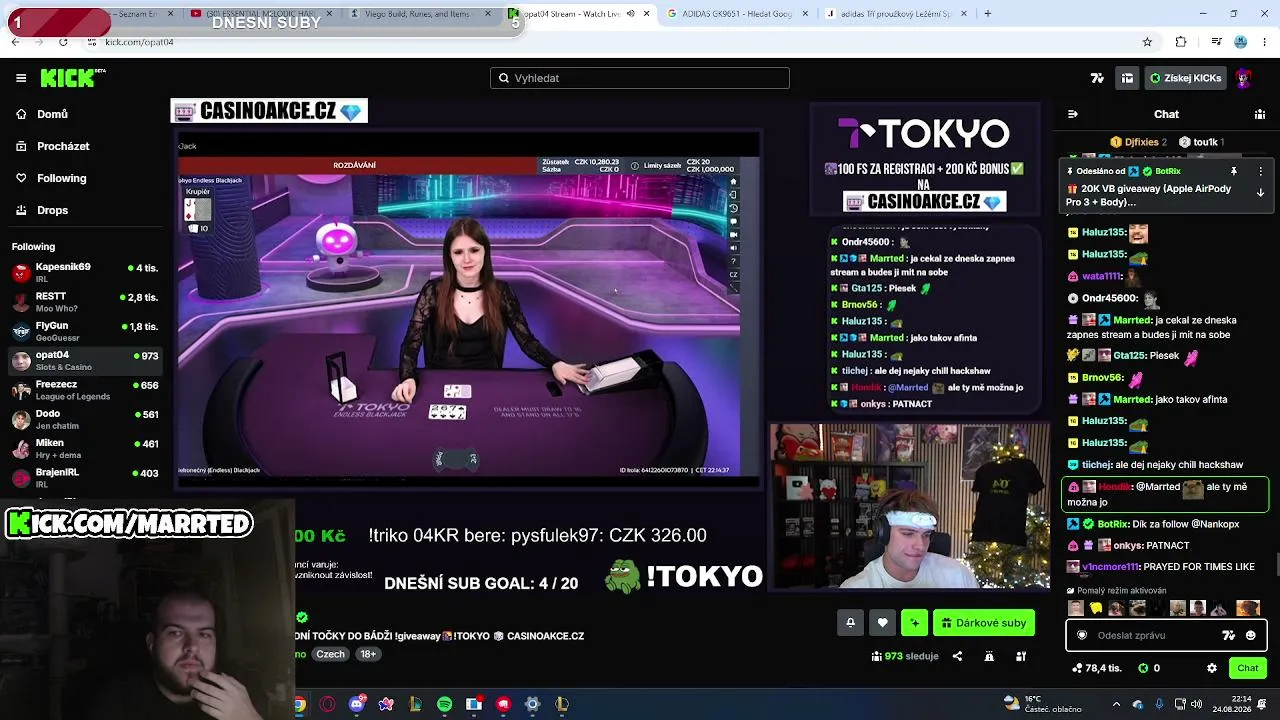This screenshot has width=1280, height=720.
Task: Click the 7TV icon in Kick header
Action: [1097, 78]
